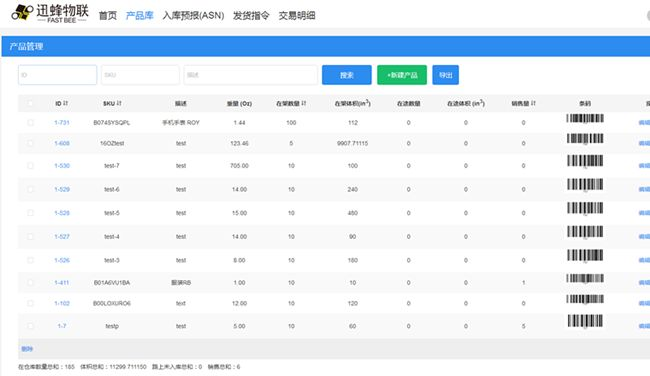The height and width of the screenshot is (376, 650).
Task: Select the SKU cell B01A6VU1BA
Action: click(x=112, y=282)
